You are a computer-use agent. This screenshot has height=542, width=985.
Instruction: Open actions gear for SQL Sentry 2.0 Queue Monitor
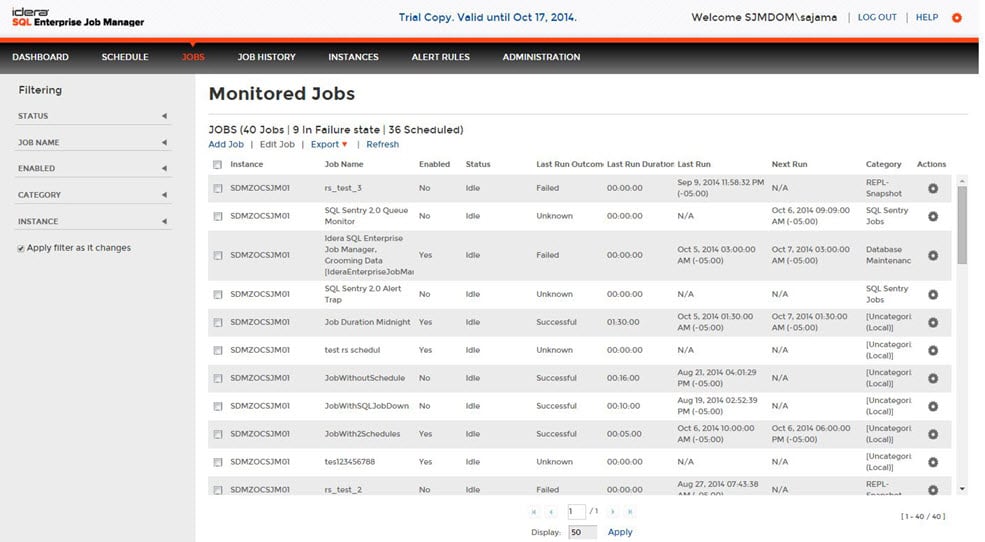pos(932,216)
